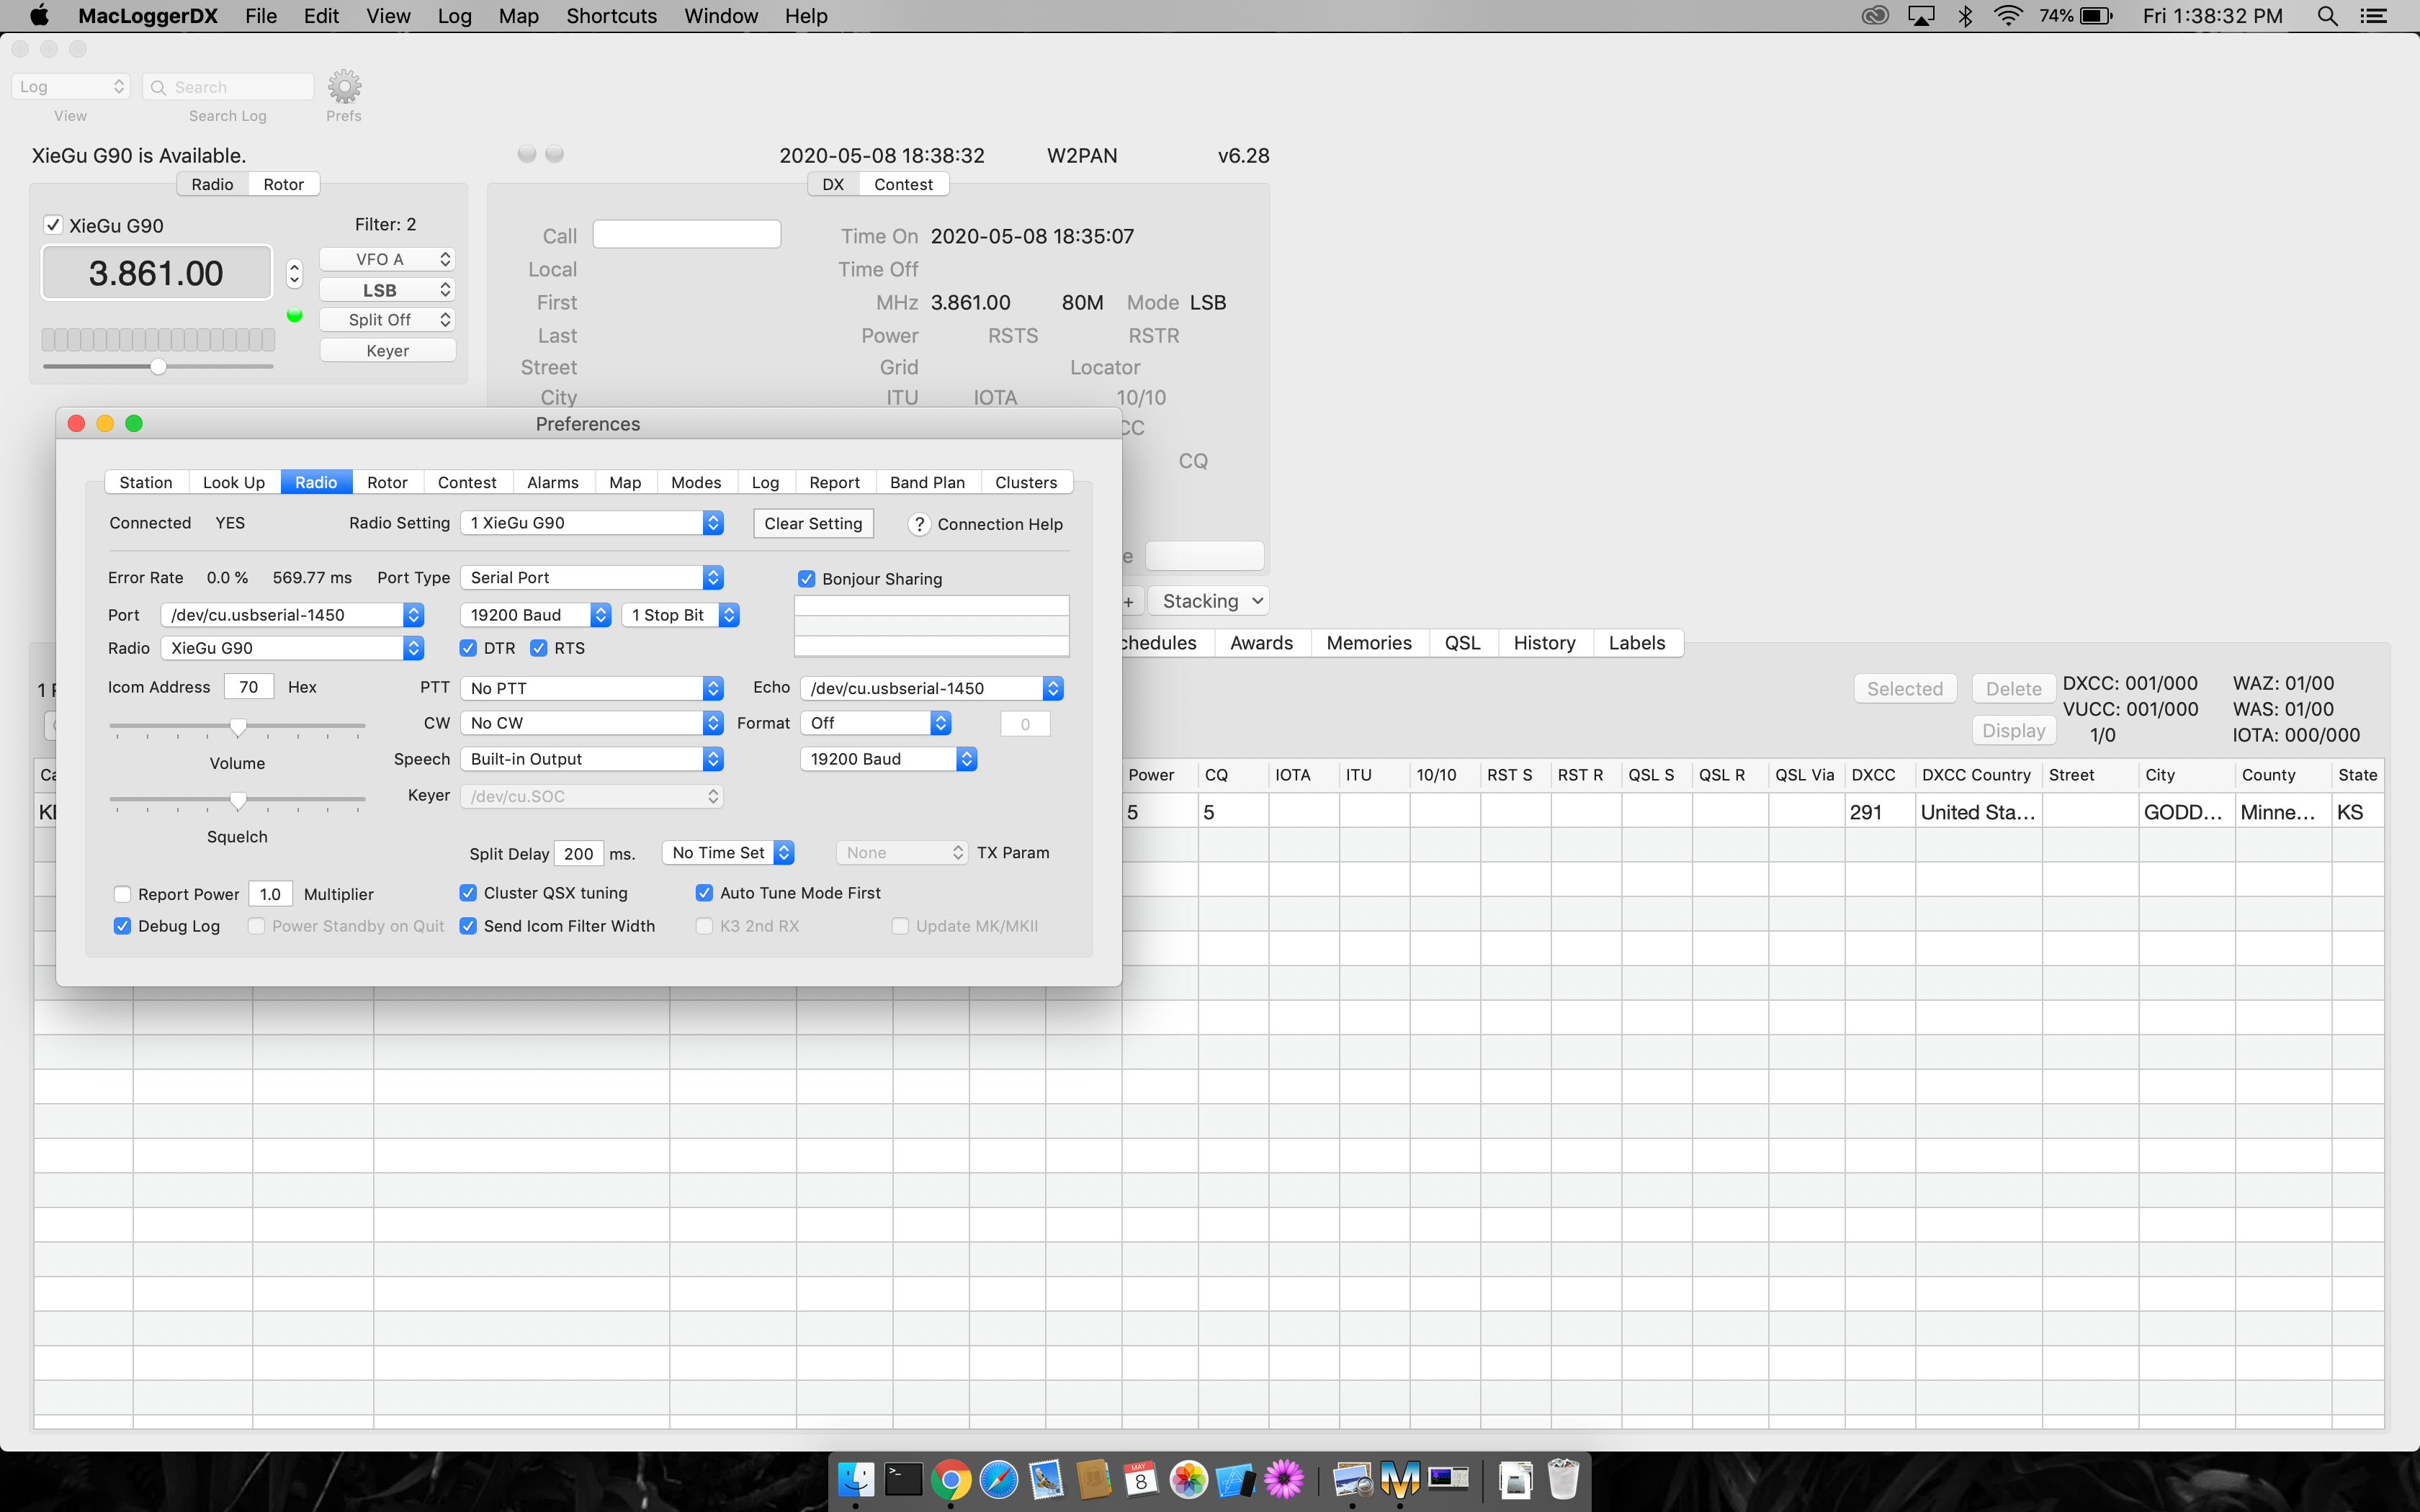2420x1512 pixels.
Task: Toggle Cluster QSX tuning checkbox
Action: point(468,893)
